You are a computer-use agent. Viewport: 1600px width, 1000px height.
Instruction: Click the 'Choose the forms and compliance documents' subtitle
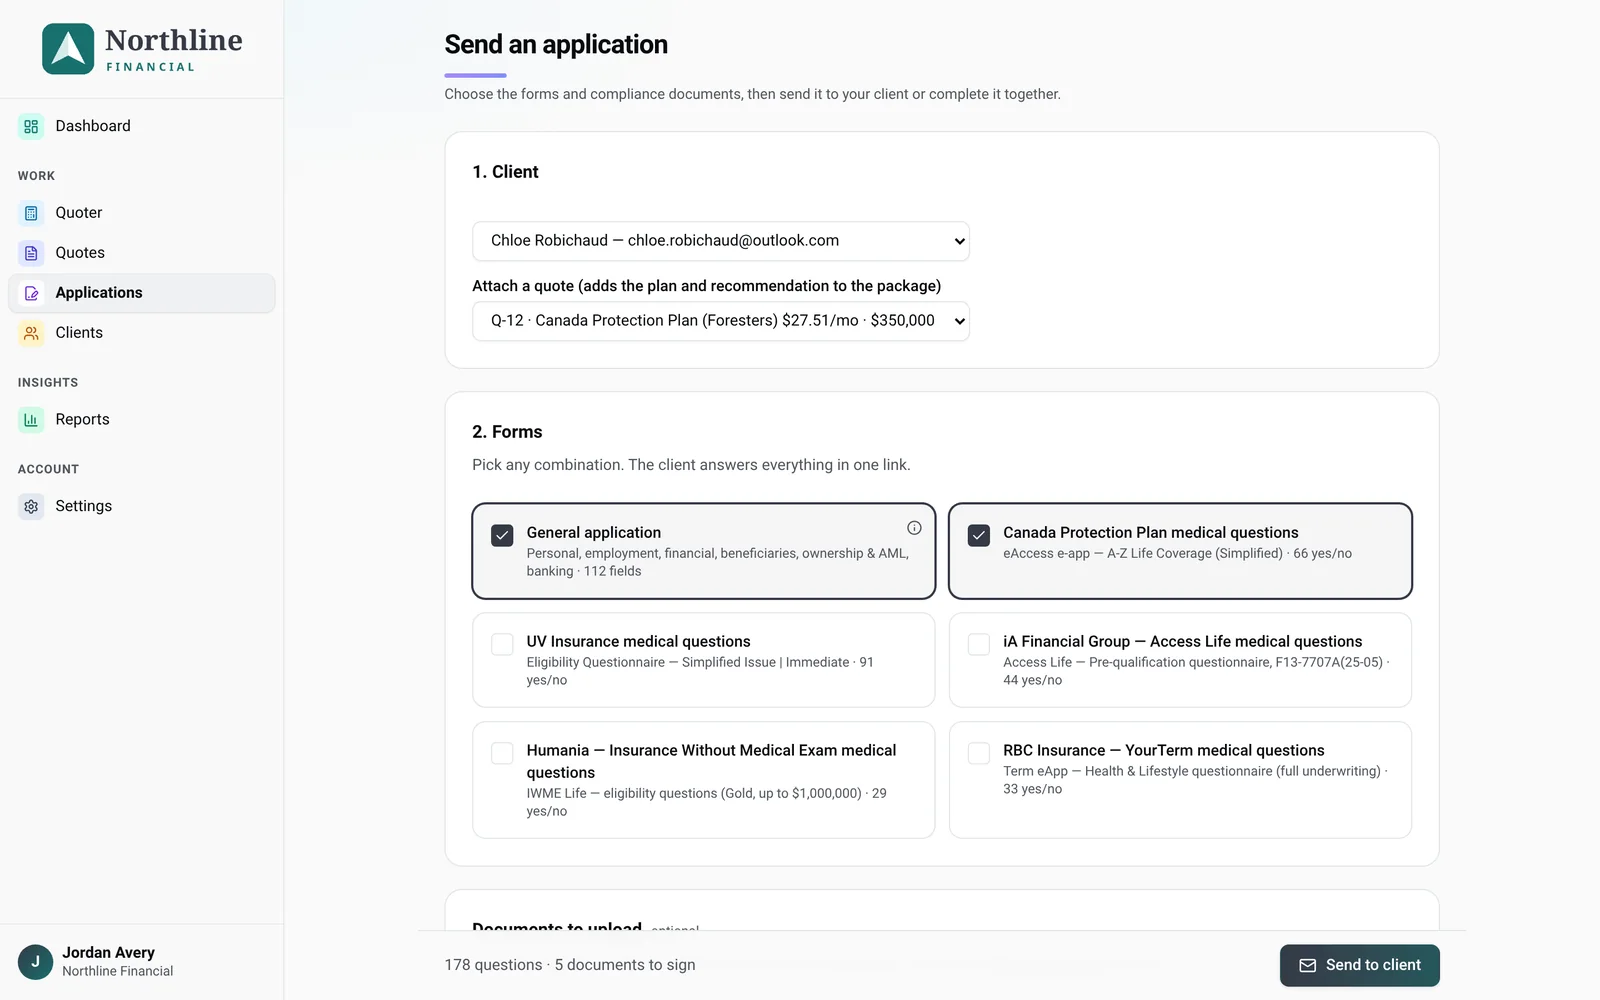point(752,94)
